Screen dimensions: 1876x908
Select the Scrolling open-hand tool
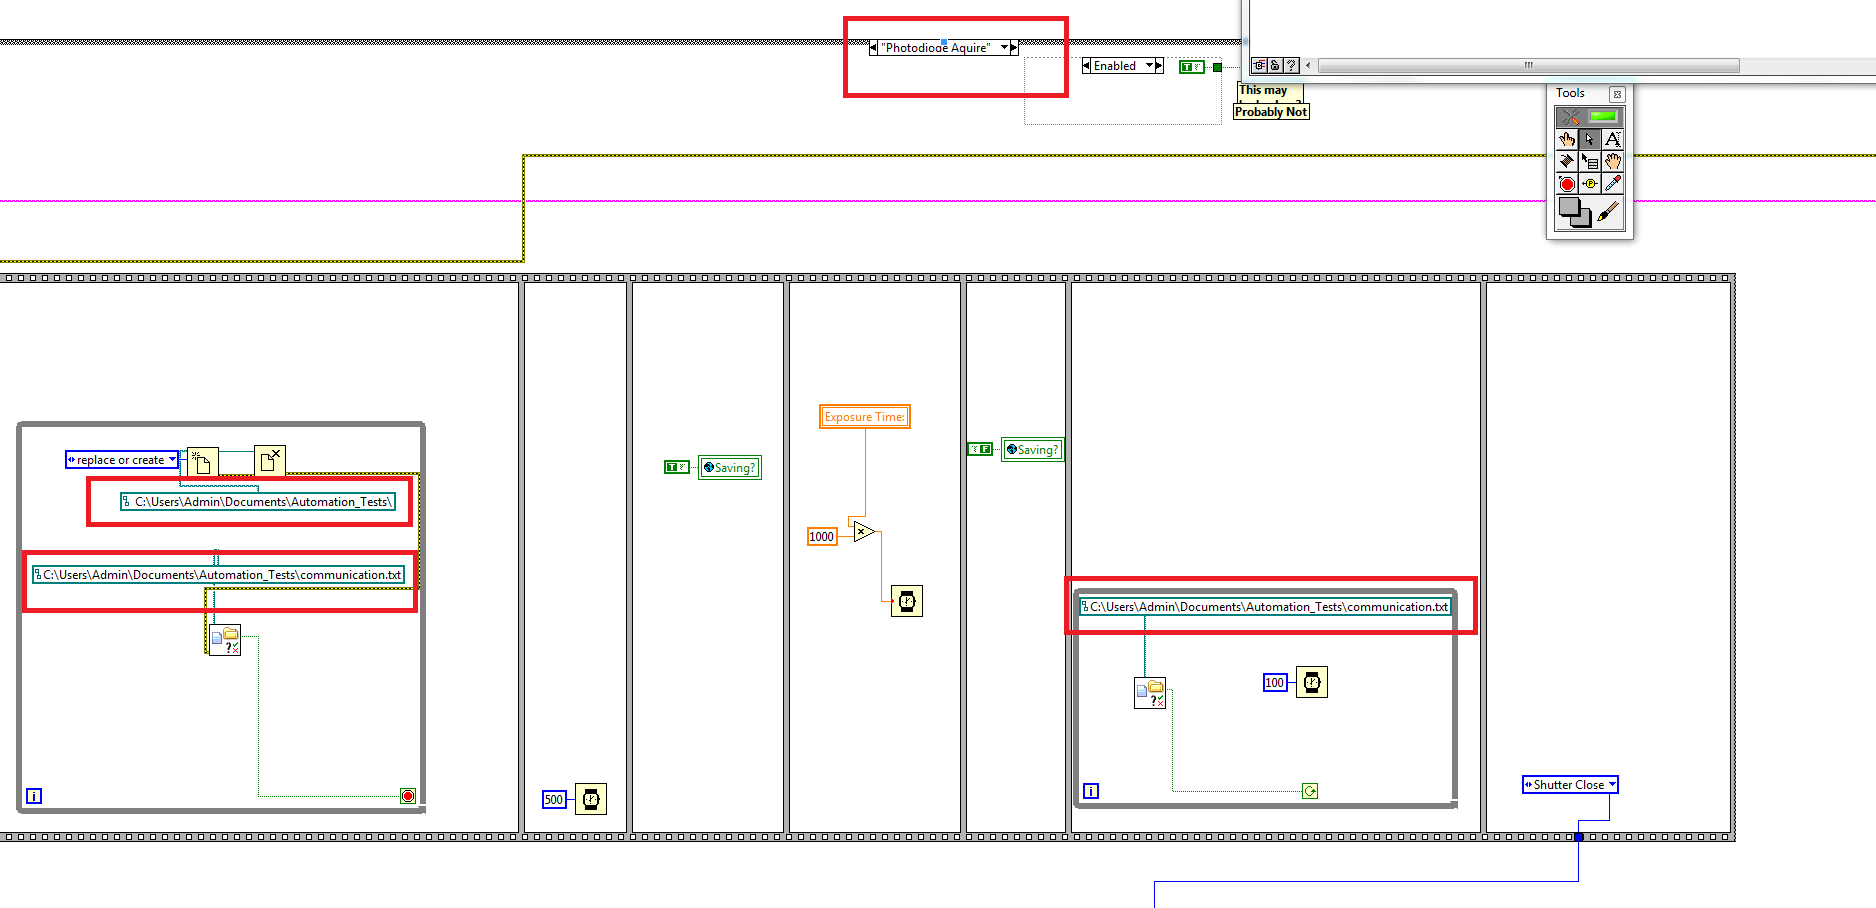(1612, 161)
